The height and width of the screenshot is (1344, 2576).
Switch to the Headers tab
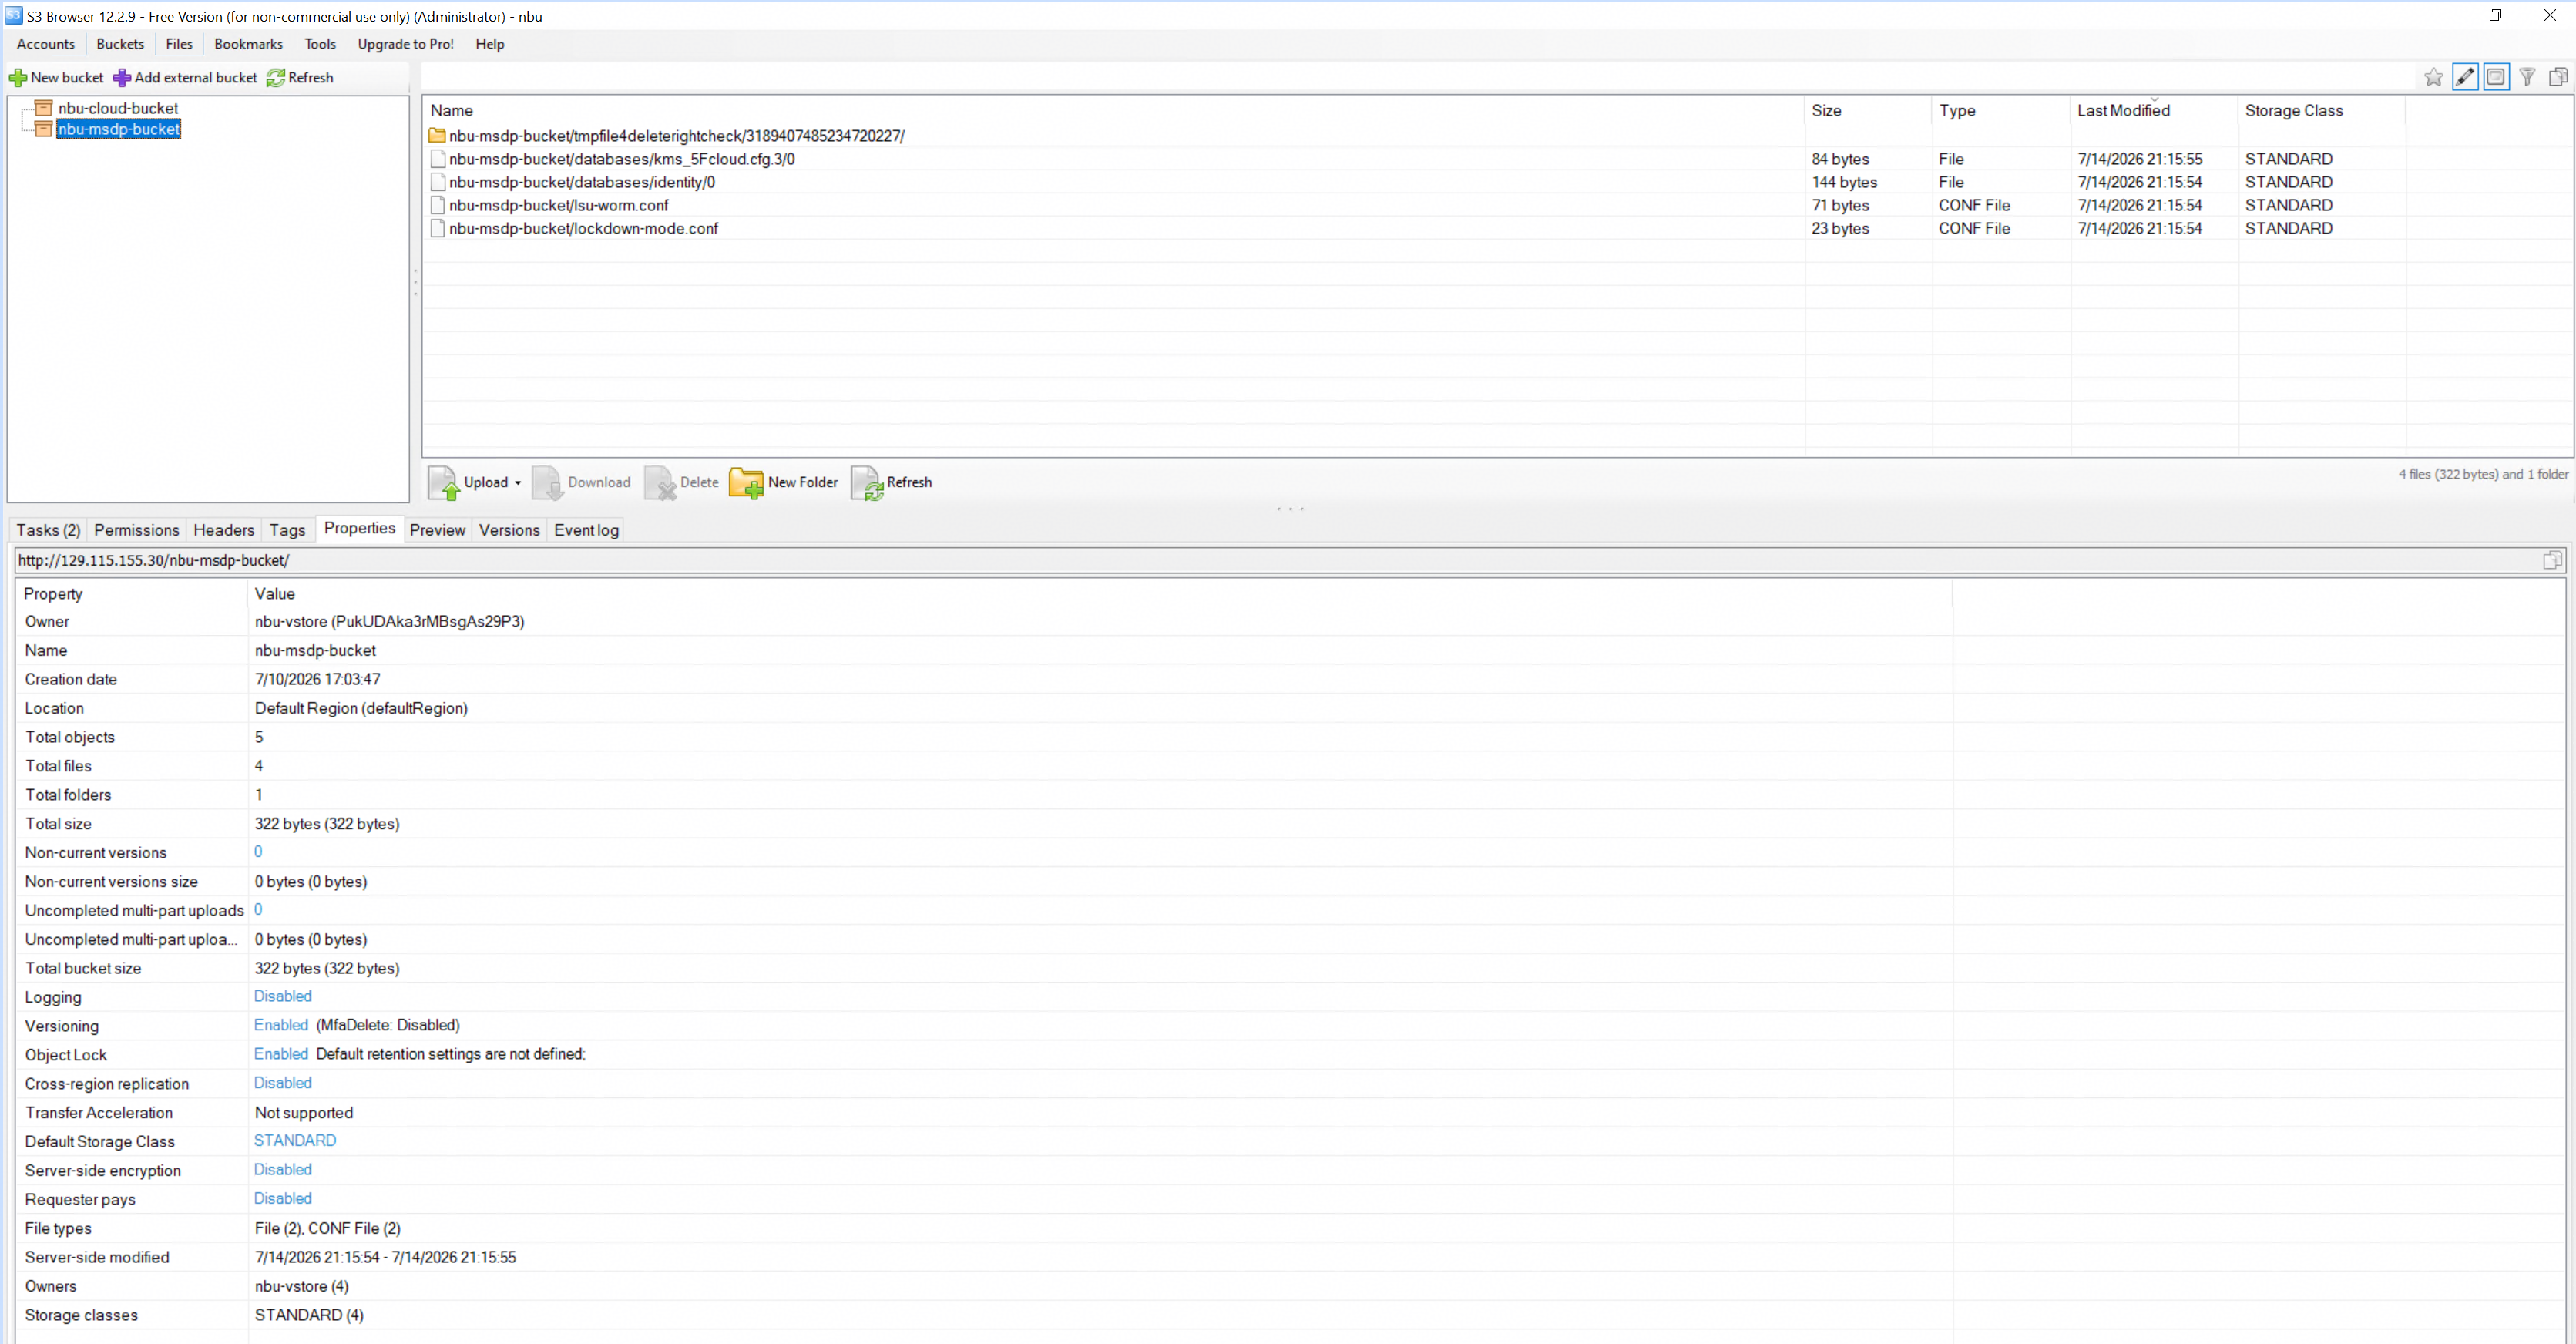pyautogui.click(x=224, y=530)
